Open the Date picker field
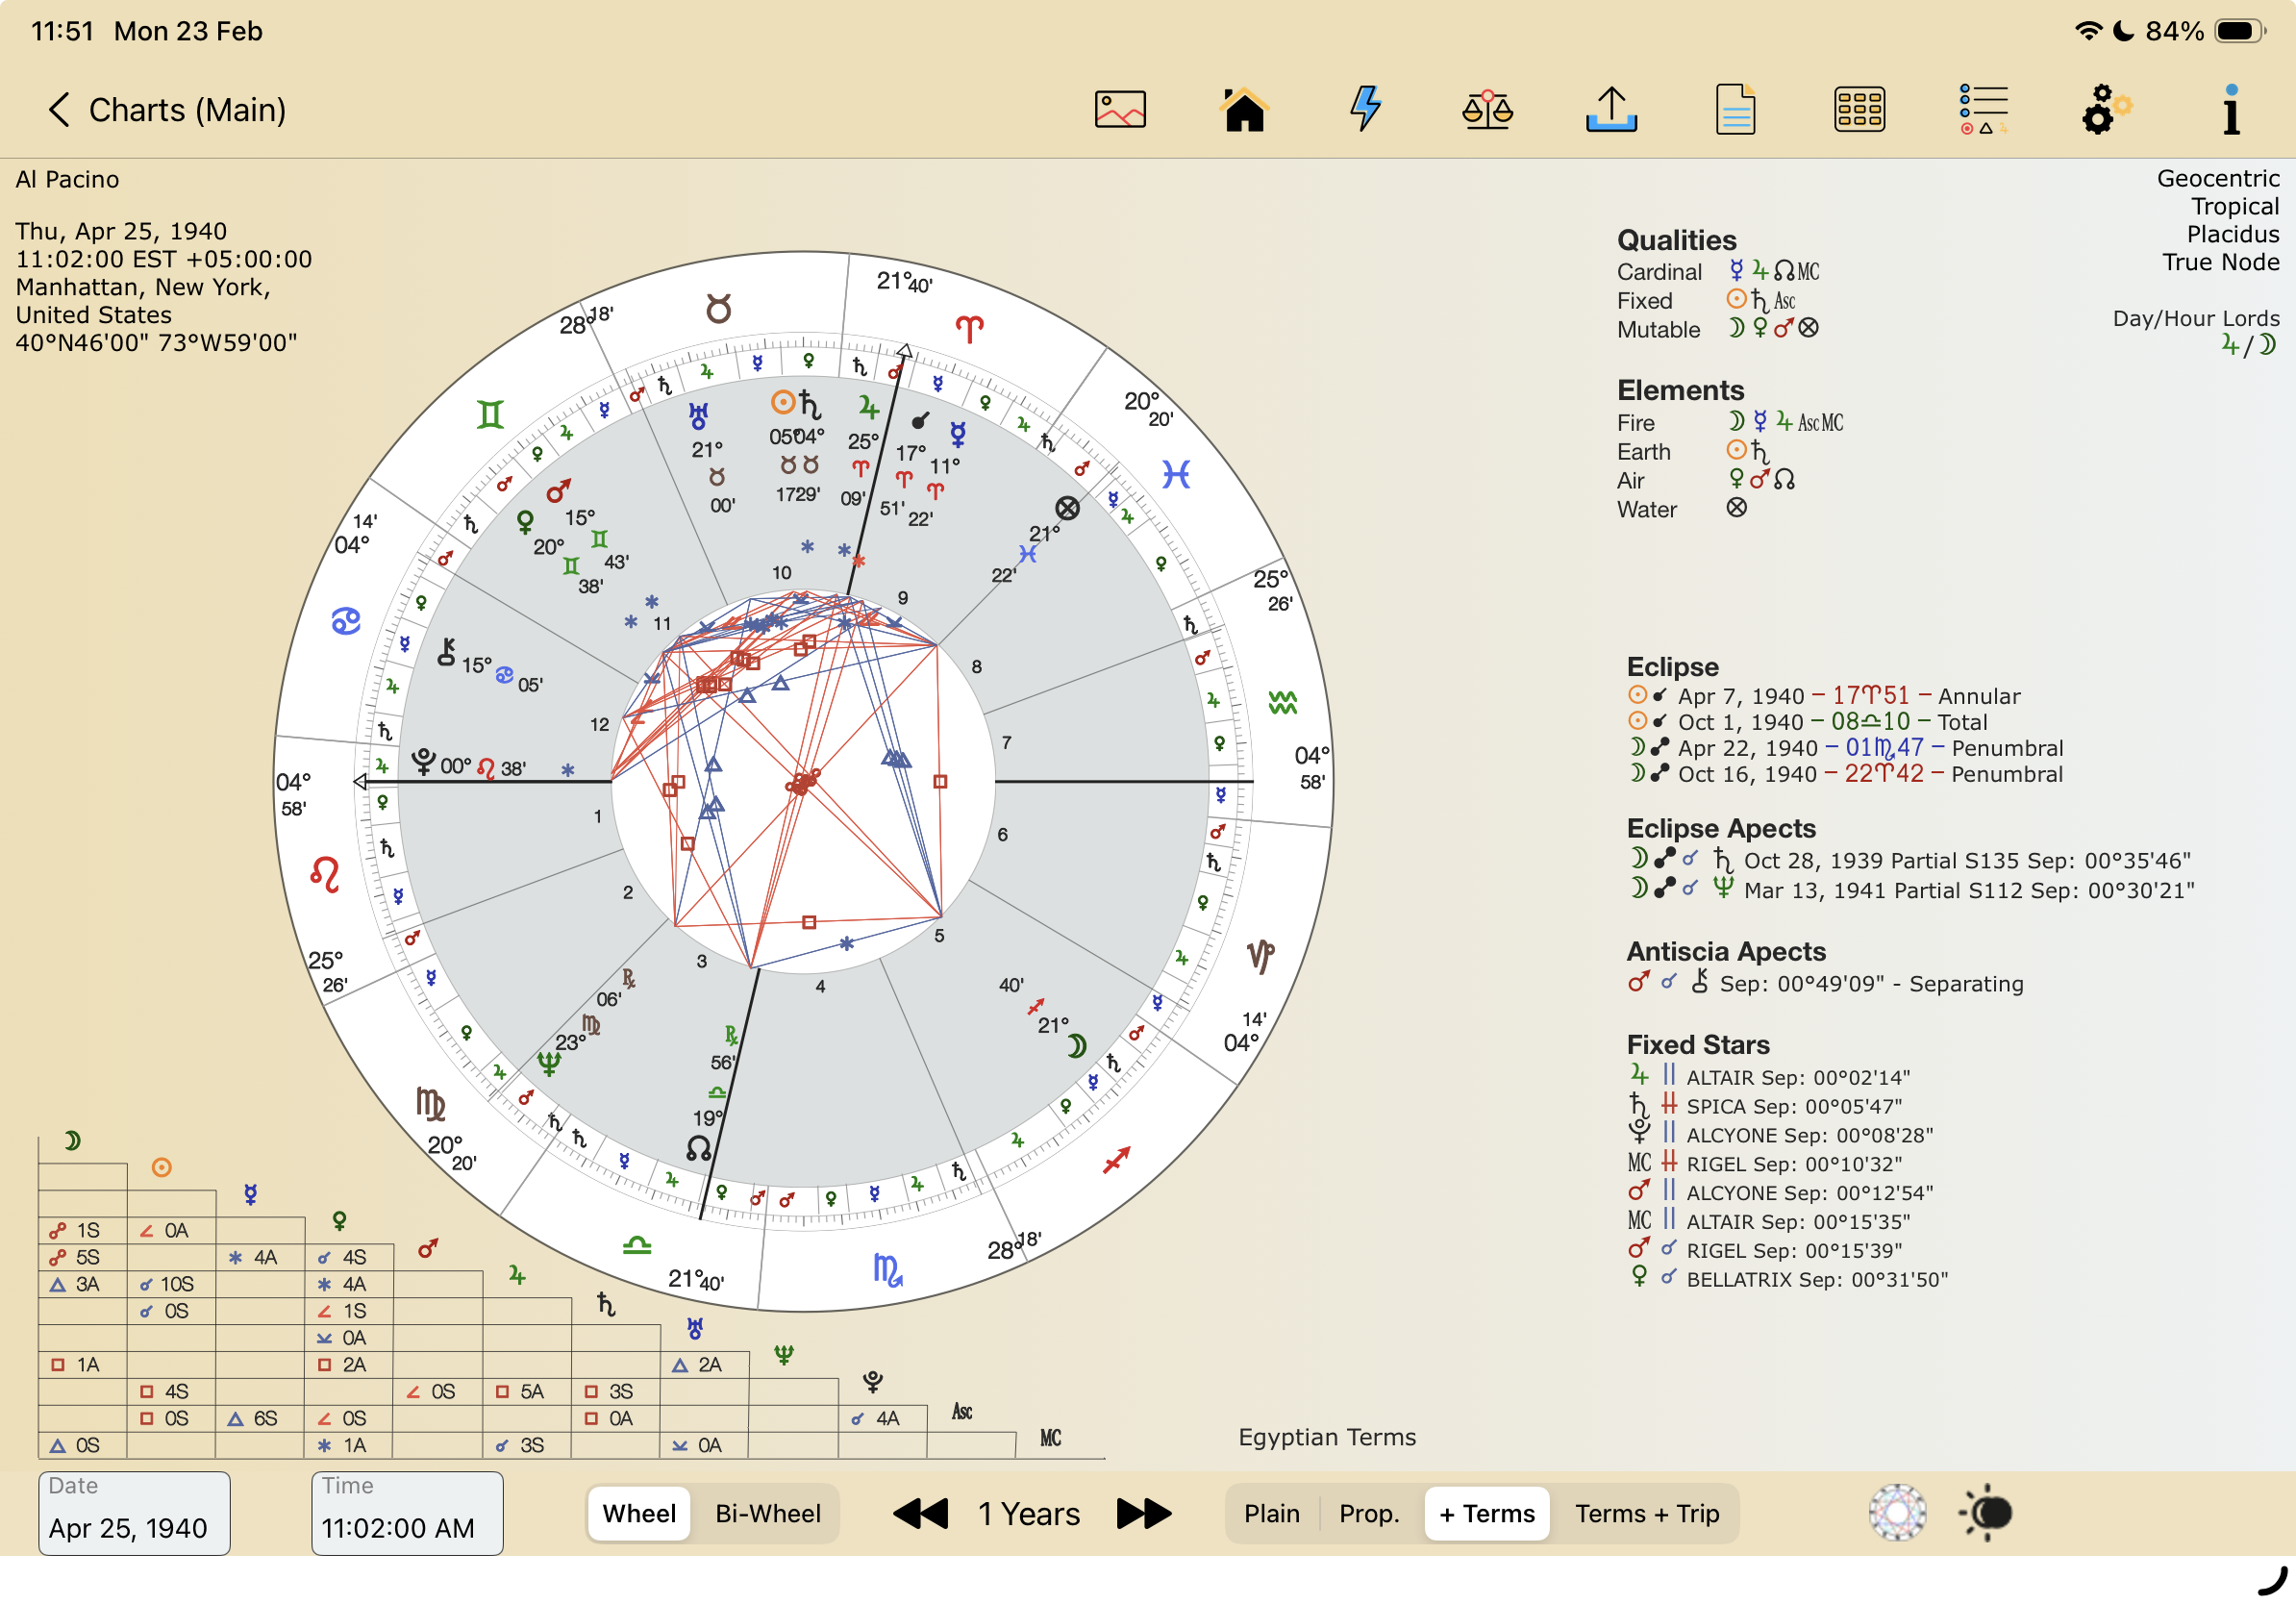The height and width of the screenshot is (1604, 2296). (x=134, y=1513)
